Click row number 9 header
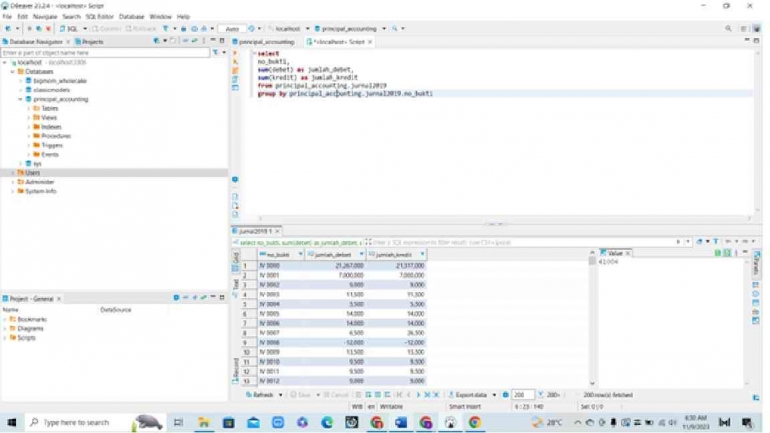Viewport: 770px width, 433px height. pos(249,342)
